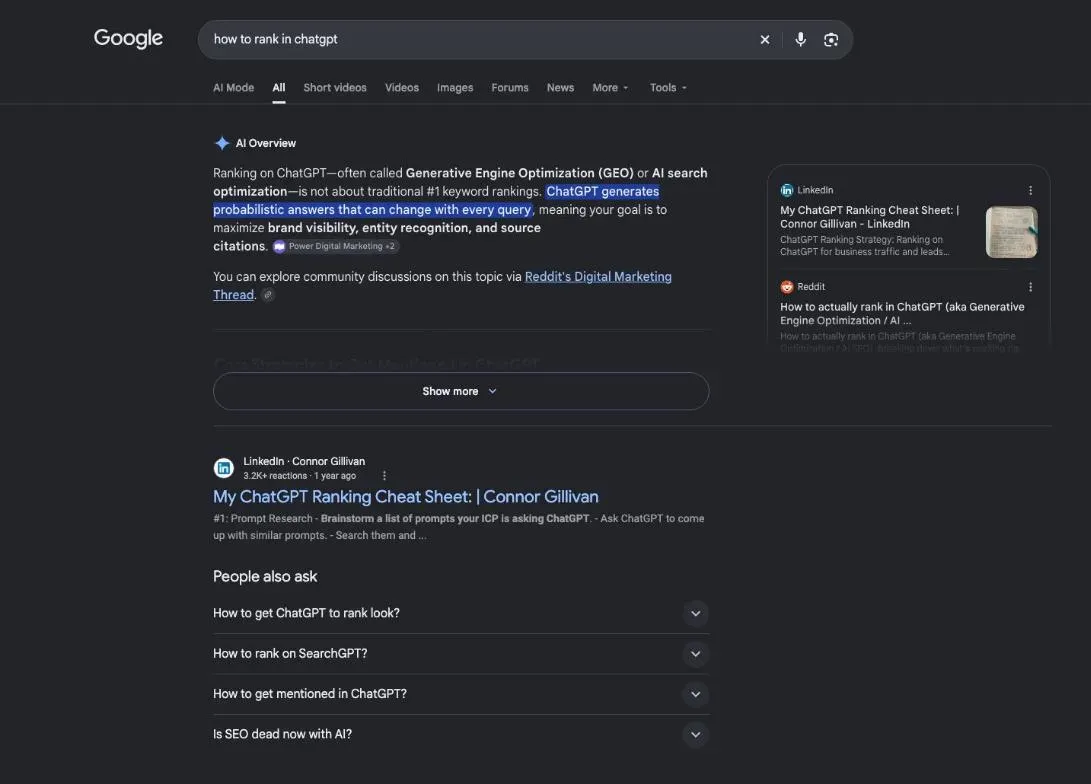The height and width of the screenshot is (784, 1091).
Task: Click the 'LinkedIn · Connor Gillivan' result source text
Action: (304, 461)
